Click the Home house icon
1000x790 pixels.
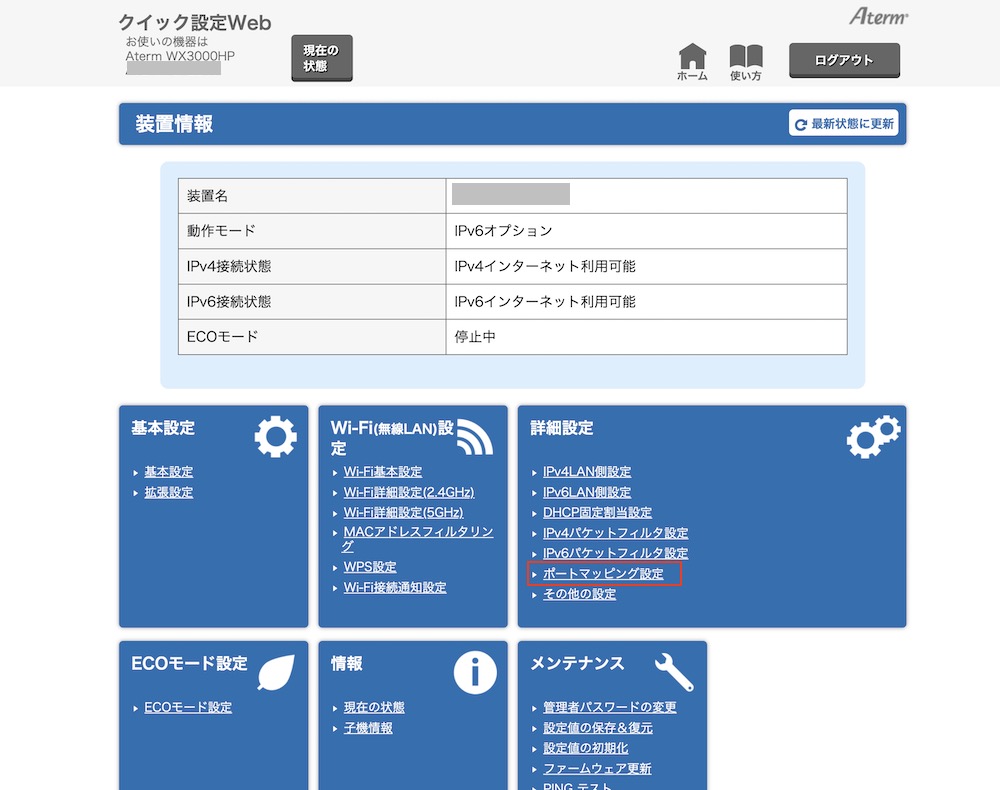[x=692, y=58]
